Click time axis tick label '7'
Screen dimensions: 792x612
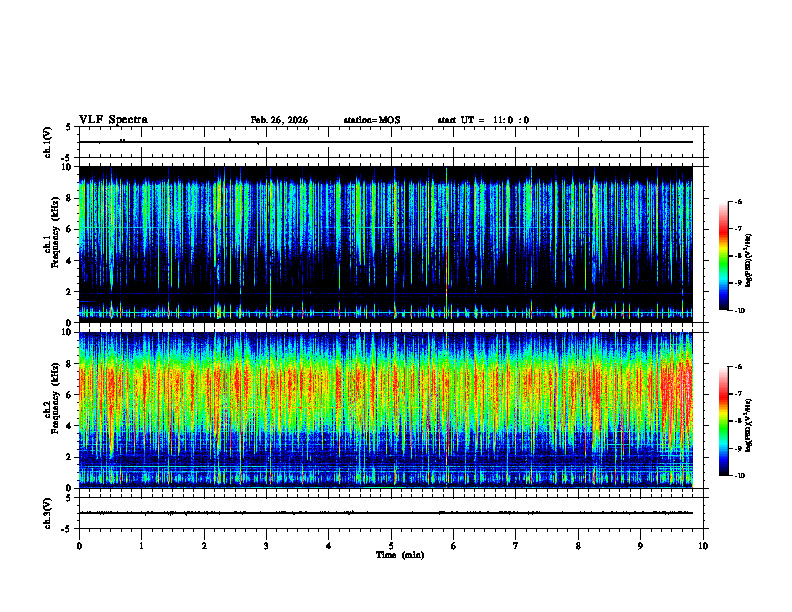pos(516,546)
